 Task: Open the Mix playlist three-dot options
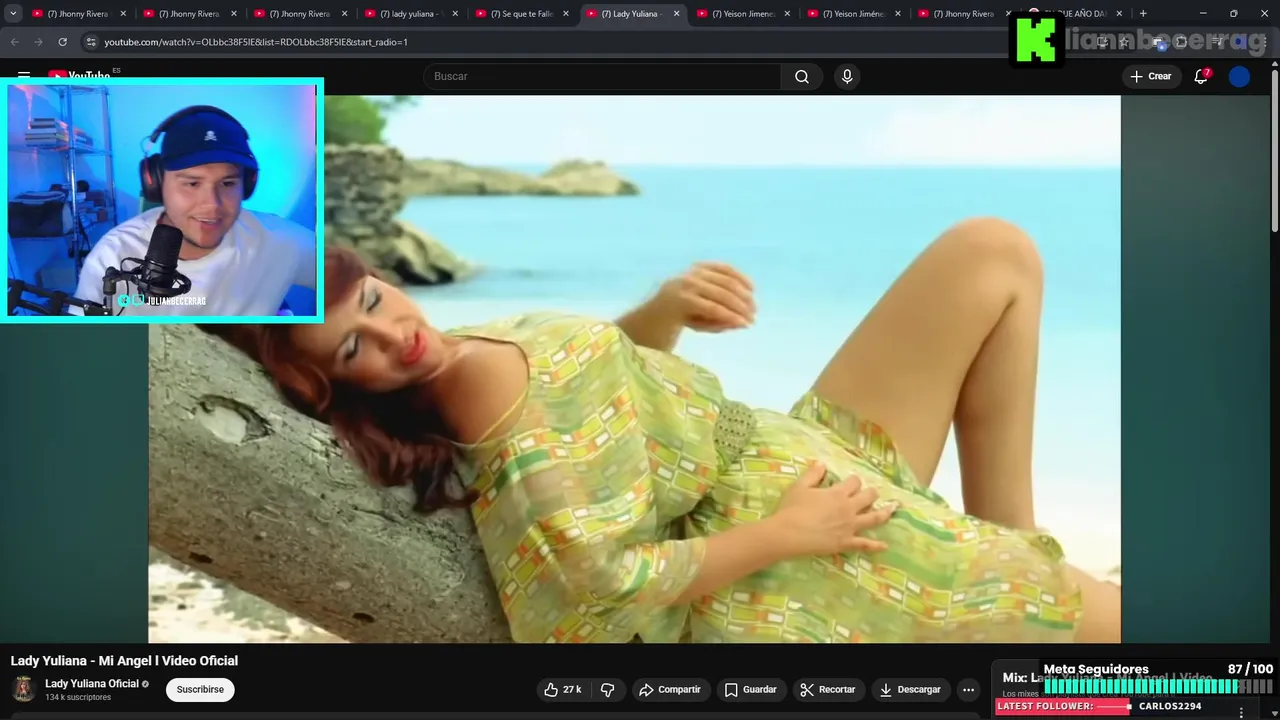click(x=1243, y=712)
